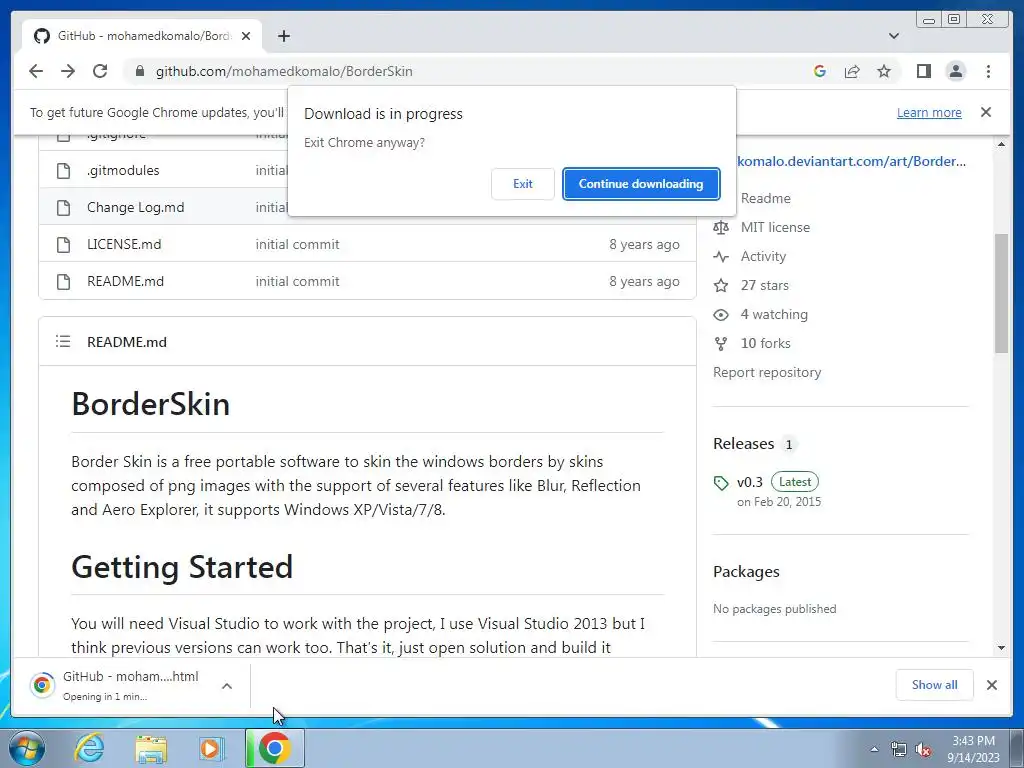The image size is (1024, 768).
Task: Click the README.md header label
Action: point(127,342)
